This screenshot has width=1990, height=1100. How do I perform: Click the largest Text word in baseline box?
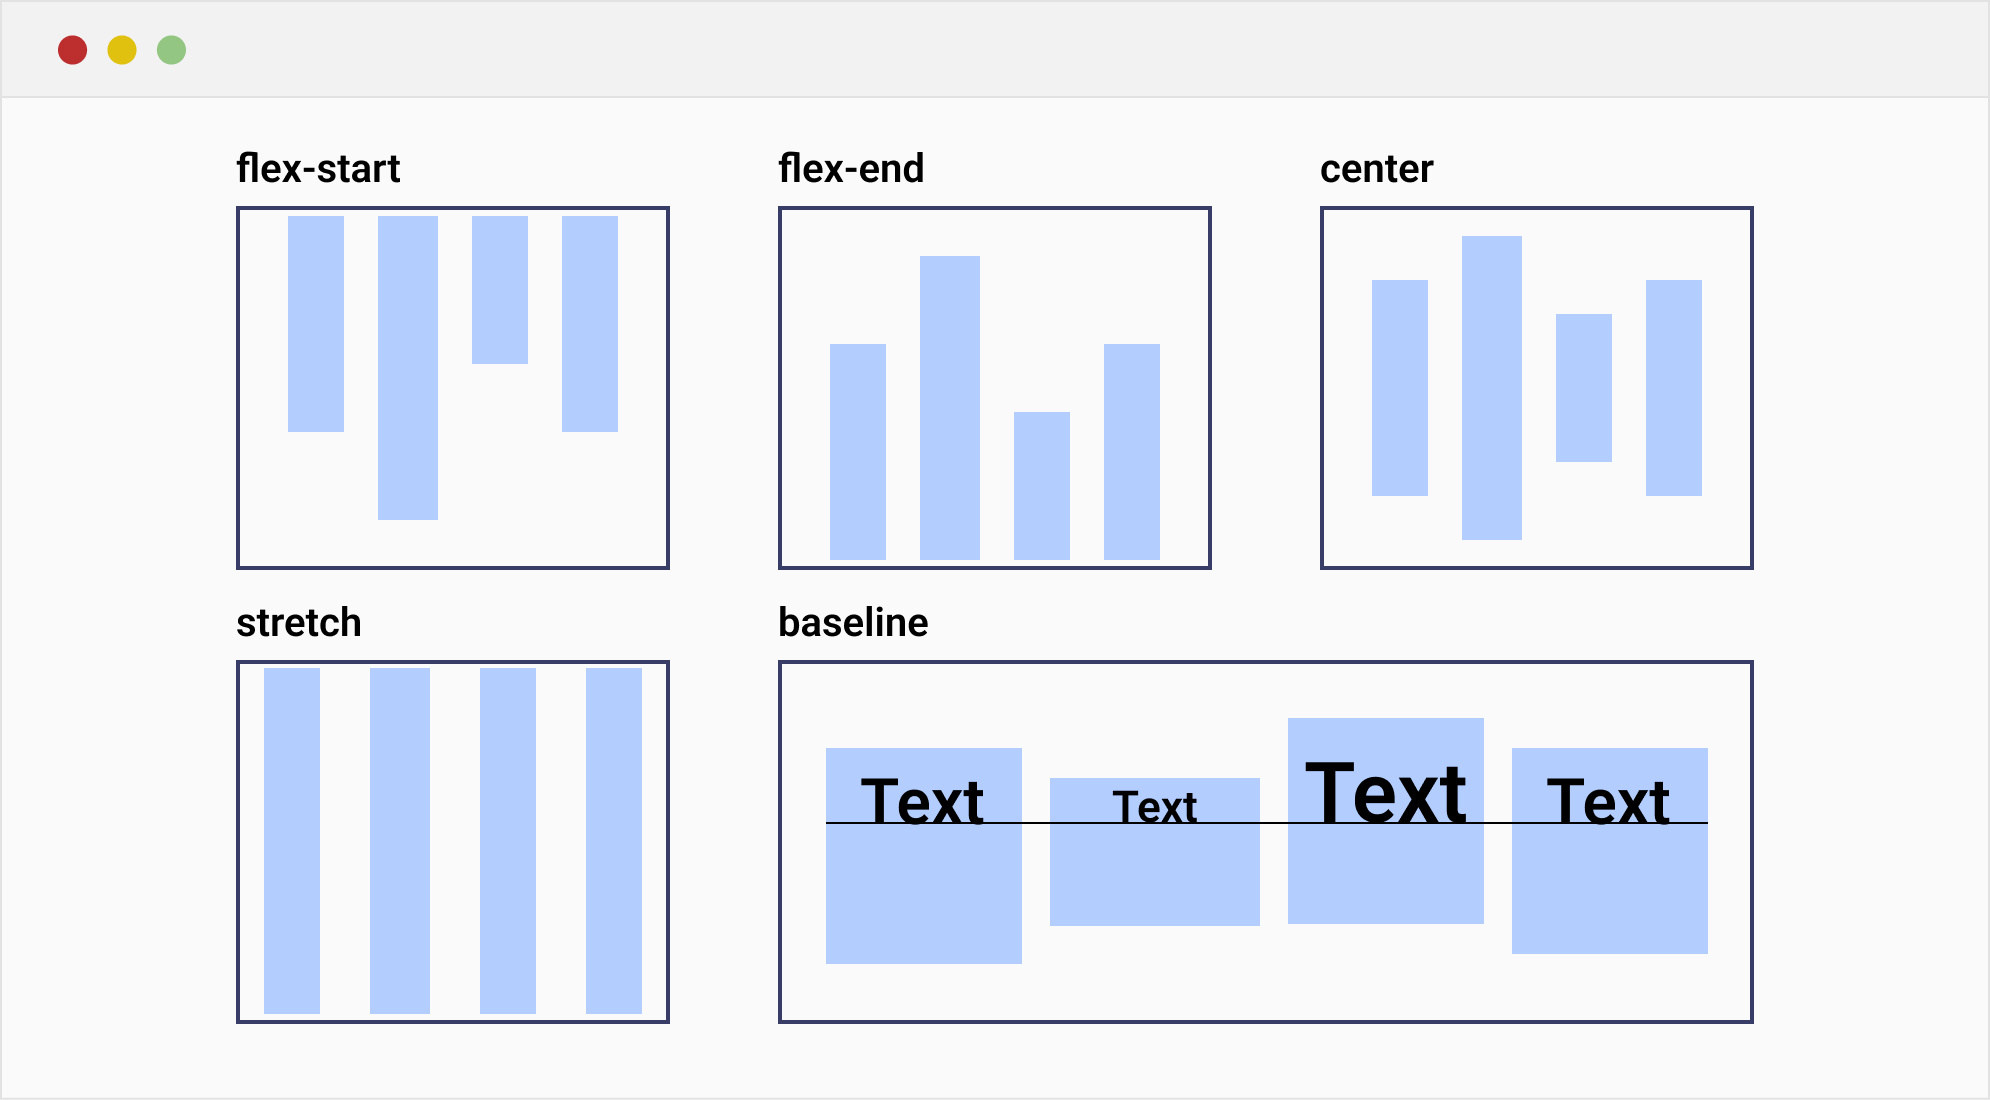[1386, 794]
